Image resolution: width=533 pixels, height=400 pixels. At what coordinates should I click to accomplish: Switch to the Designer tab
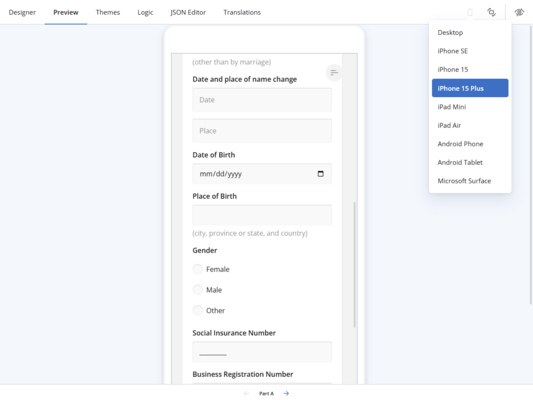click(22, 12)
